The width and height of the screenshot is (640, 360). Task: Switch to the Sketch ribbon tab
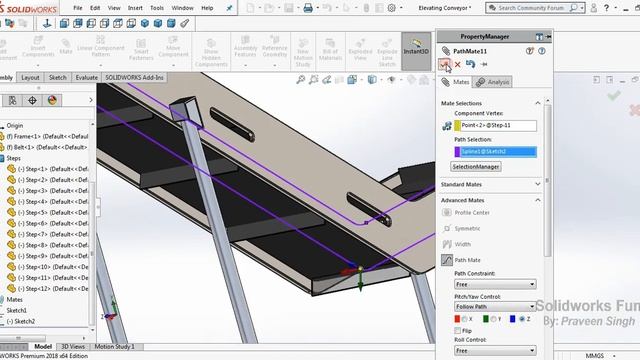(58, 78)
